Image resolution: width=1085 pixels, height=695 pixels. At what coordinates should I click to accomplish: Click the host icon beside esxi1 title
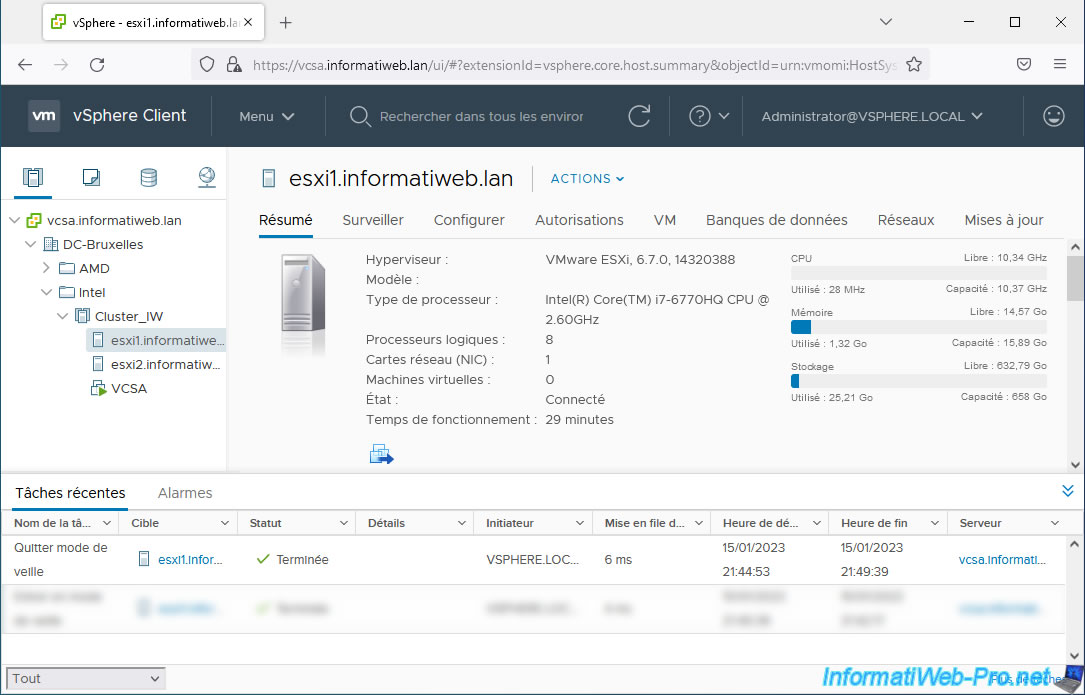268,179
